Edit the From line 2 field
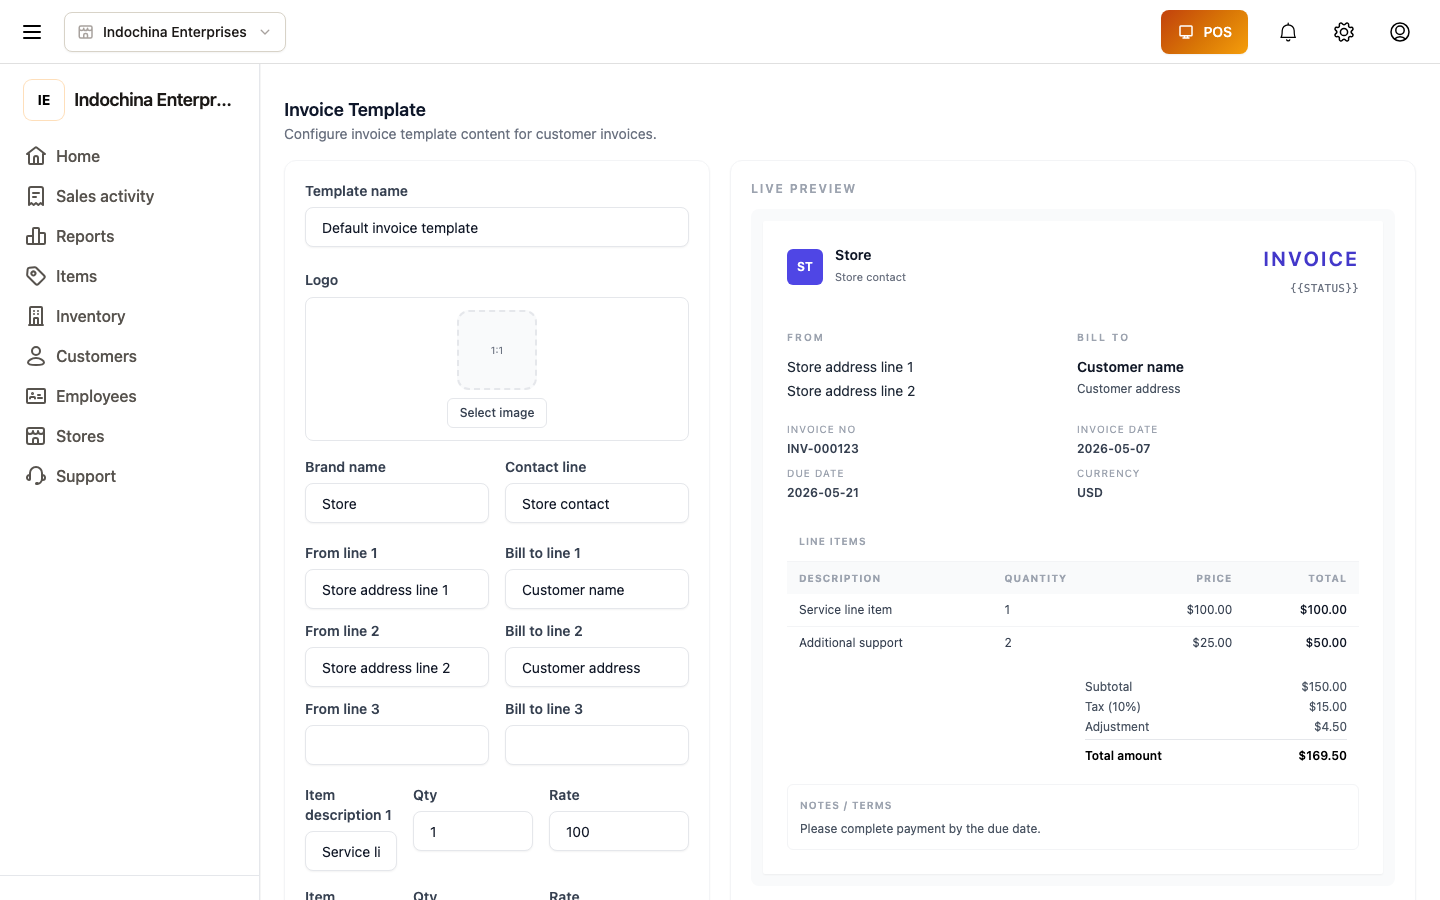This screenshot has height=900, width=1440. tap(397, 667)
